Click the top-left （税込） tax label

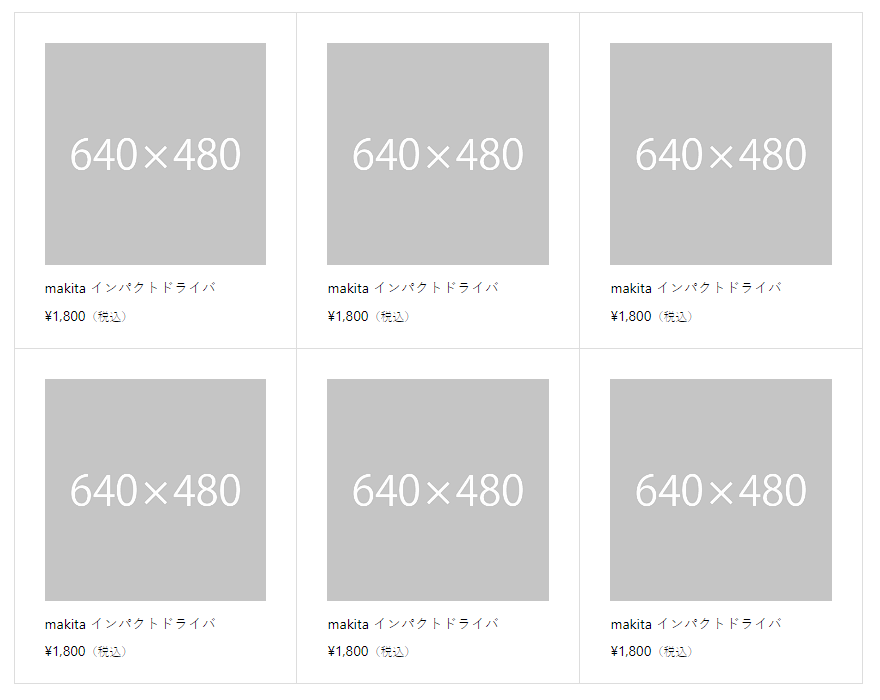click(x=109, y=317)
